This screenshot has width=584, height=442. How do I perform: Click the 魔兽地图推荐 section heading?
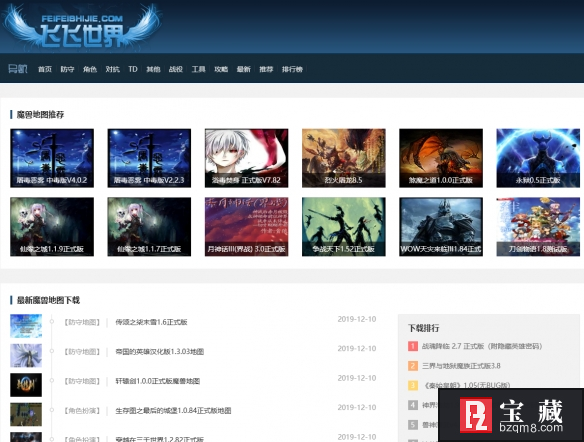40,114
